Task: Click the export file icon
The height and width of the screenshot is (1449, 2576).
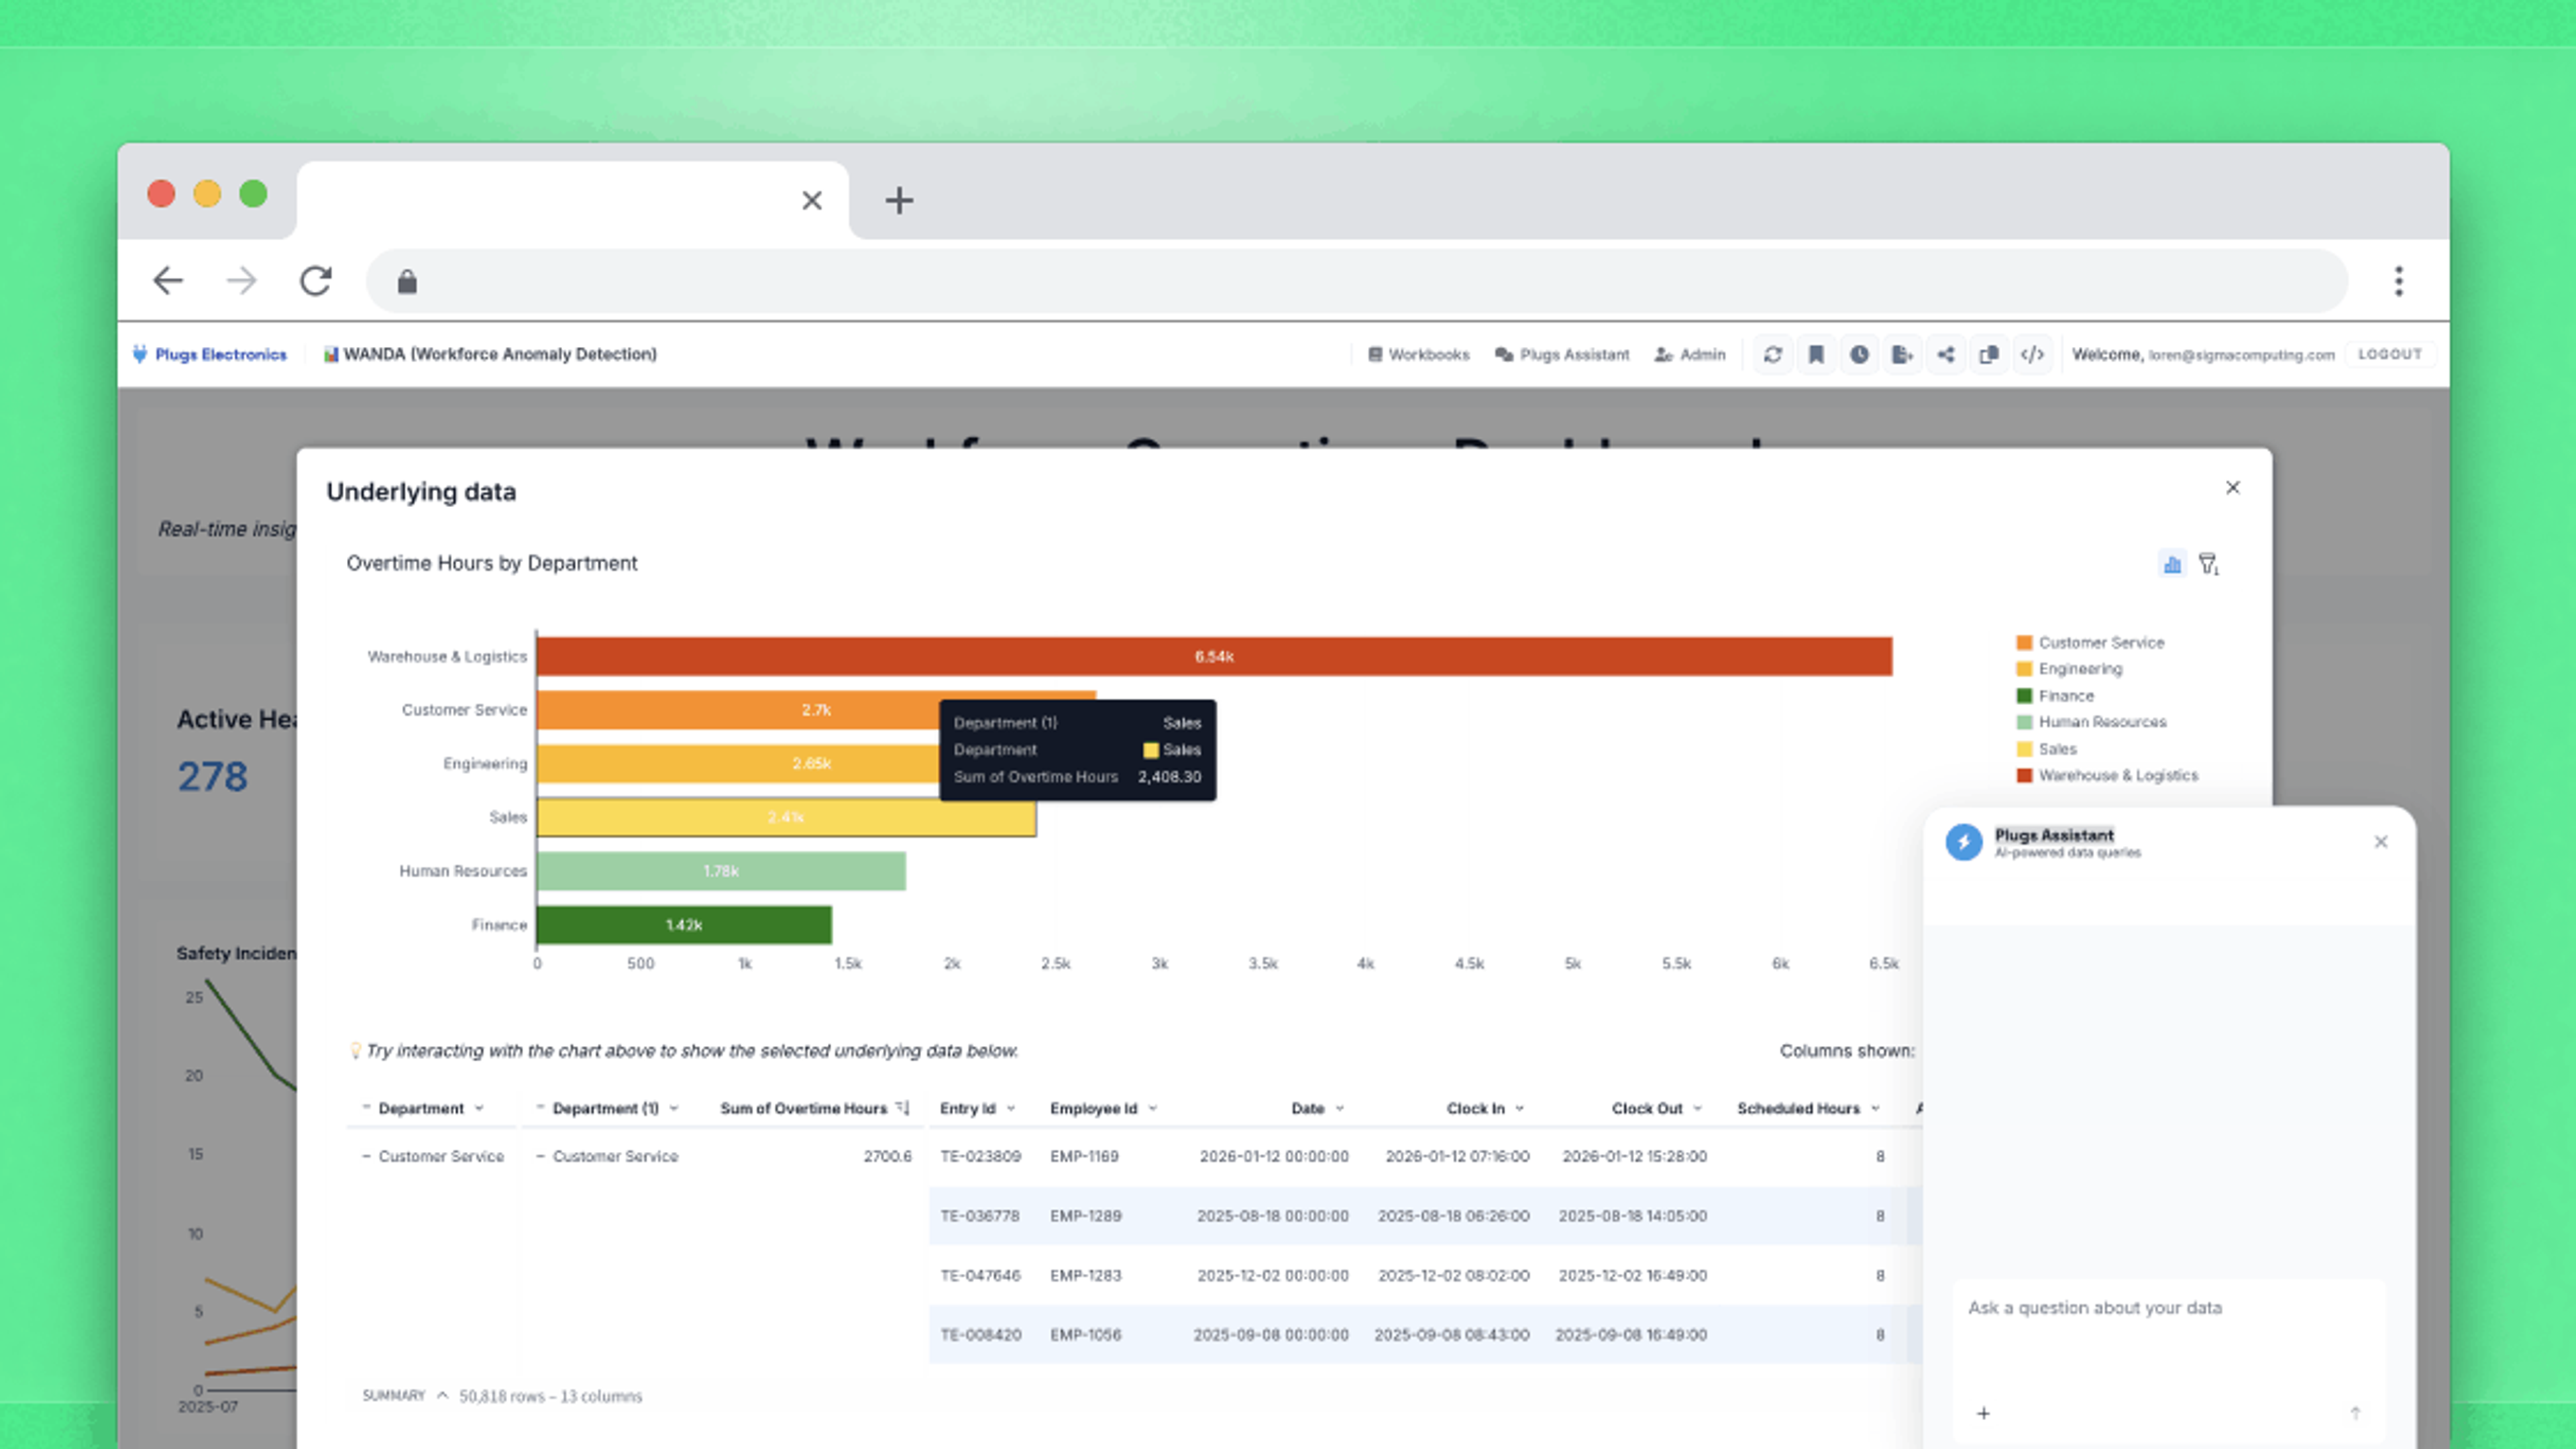Action: [x=1902, y=354]
